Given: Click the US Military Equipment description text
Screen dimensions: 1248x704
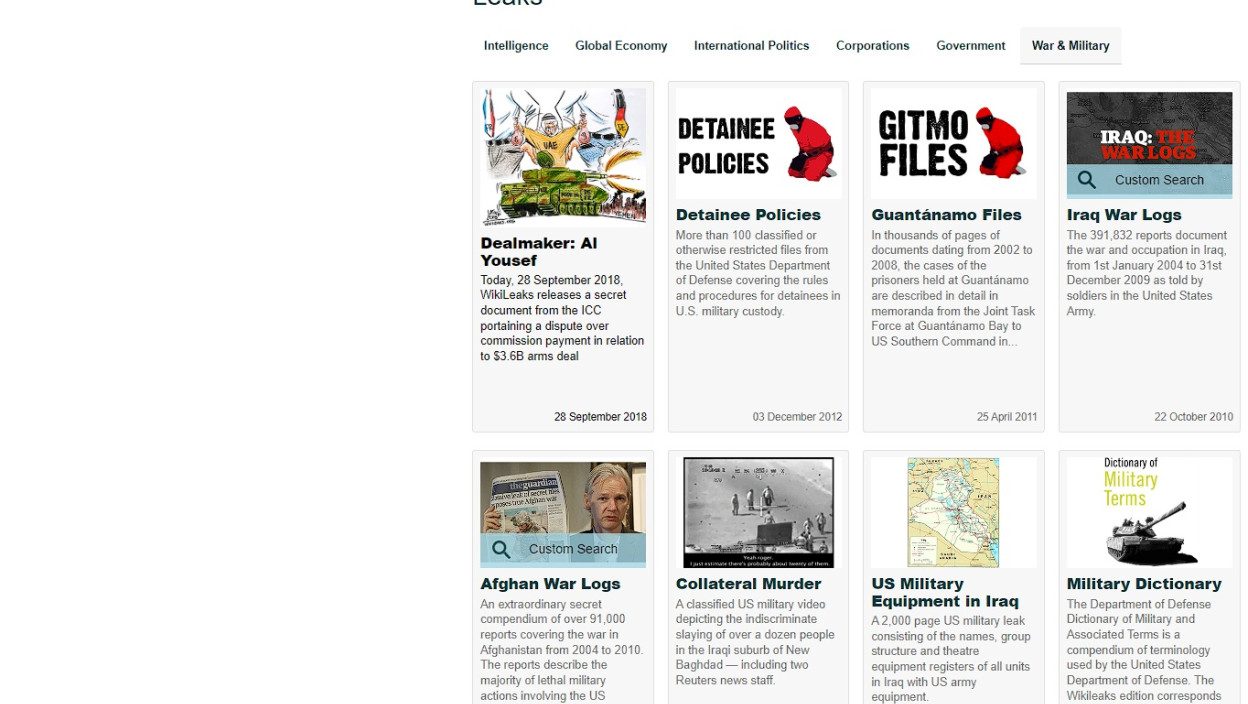Looking at the screenshot, I should (x=951, y=659).
